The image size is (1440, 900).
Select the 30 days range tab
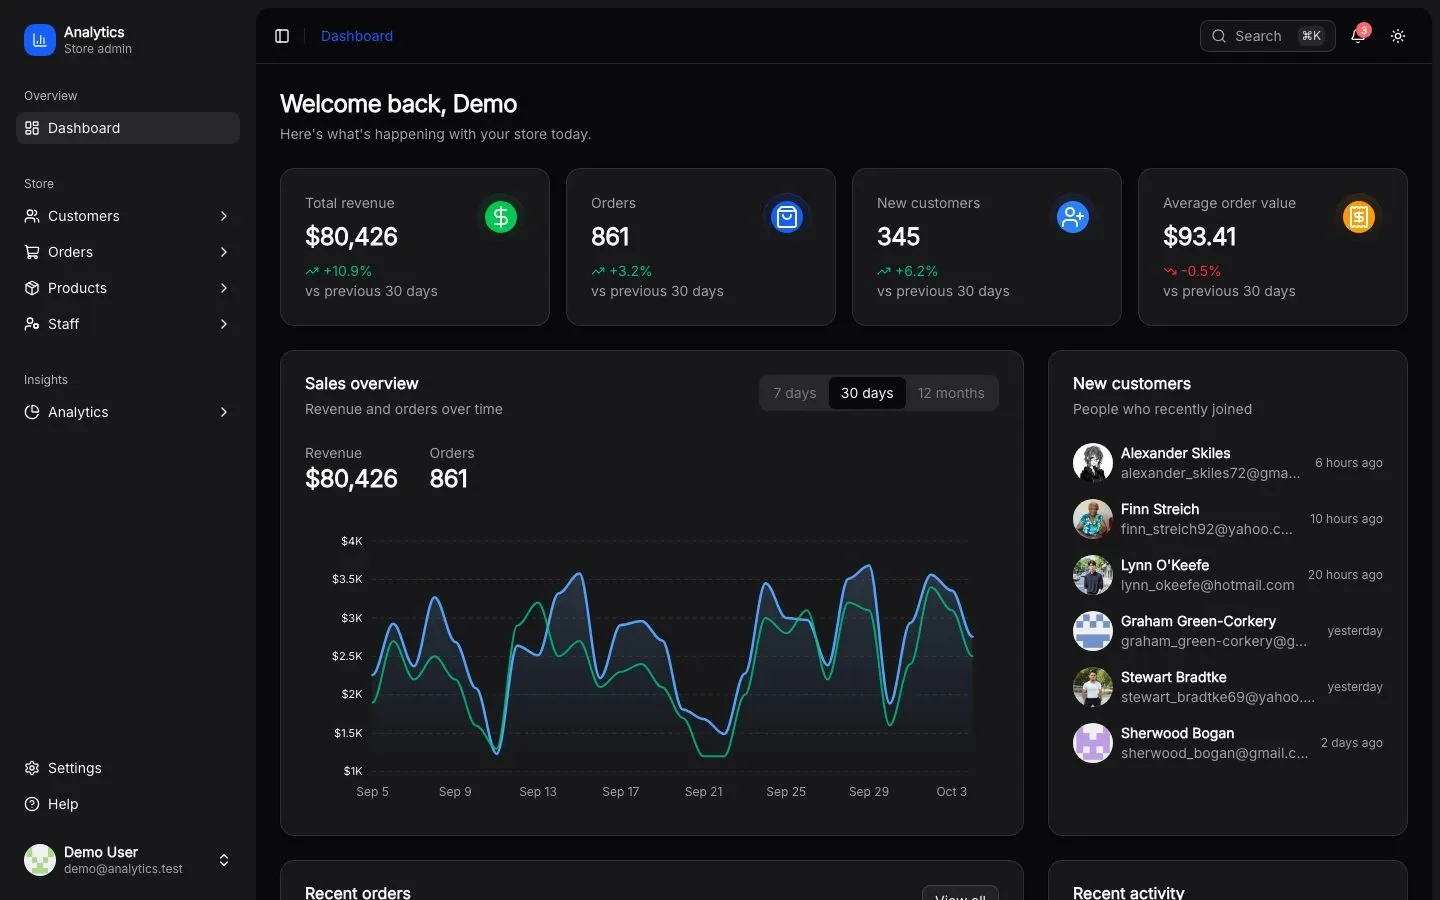867,393
